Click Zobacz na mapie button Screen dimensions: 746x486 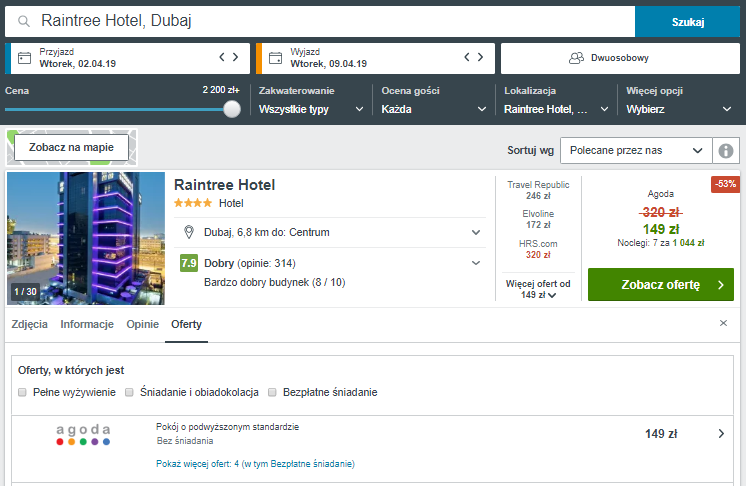pyautogui.click(x=71, y=147)
